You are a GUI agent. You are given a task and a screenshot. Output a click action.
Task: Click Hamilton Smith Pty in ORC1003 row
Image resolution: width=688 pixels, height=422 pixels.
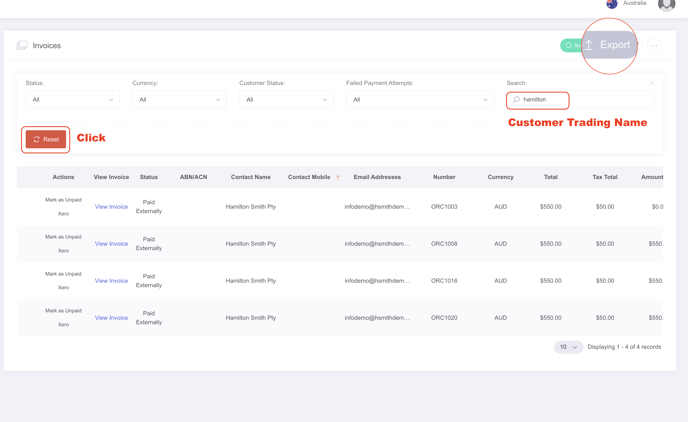[x=251, y=207]
